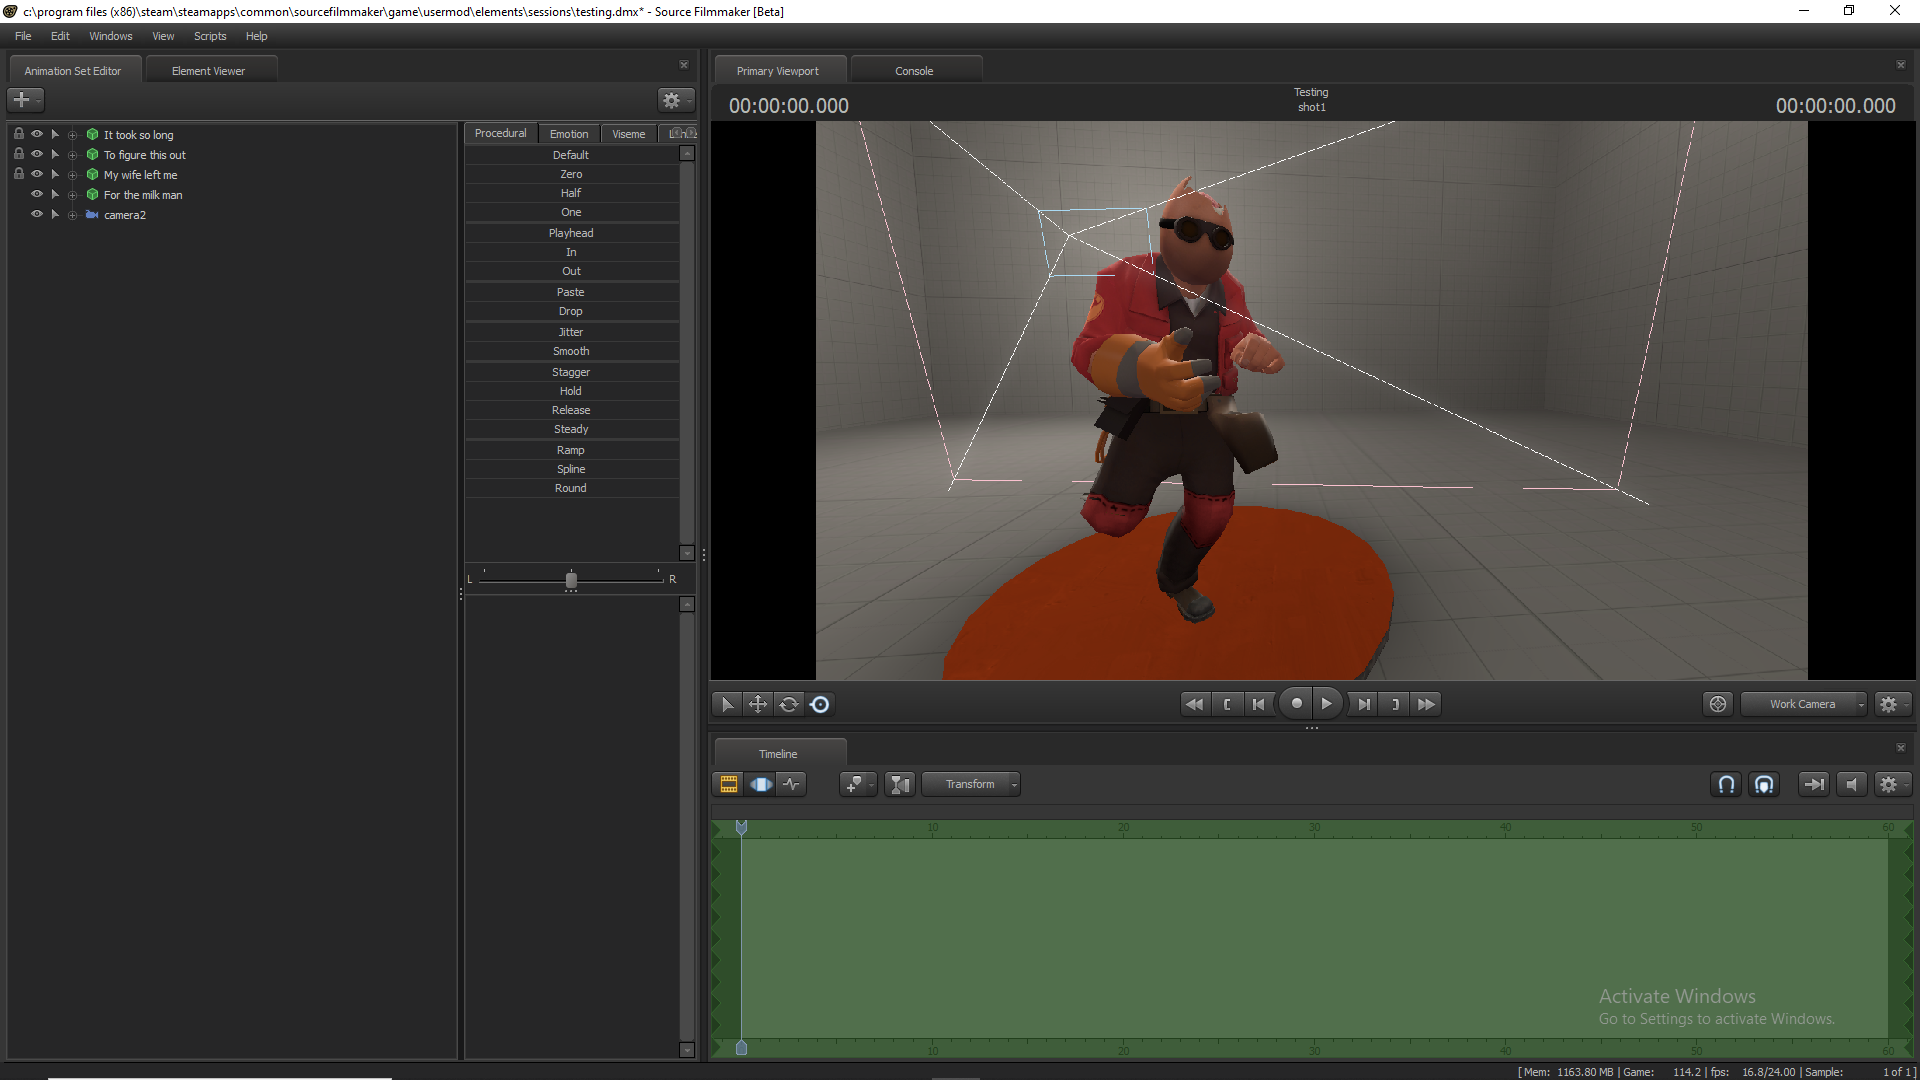Click the Jitter procedural preset
Image resolution: width=1920 pixels, height=1080 pixels.
[571, 332]
